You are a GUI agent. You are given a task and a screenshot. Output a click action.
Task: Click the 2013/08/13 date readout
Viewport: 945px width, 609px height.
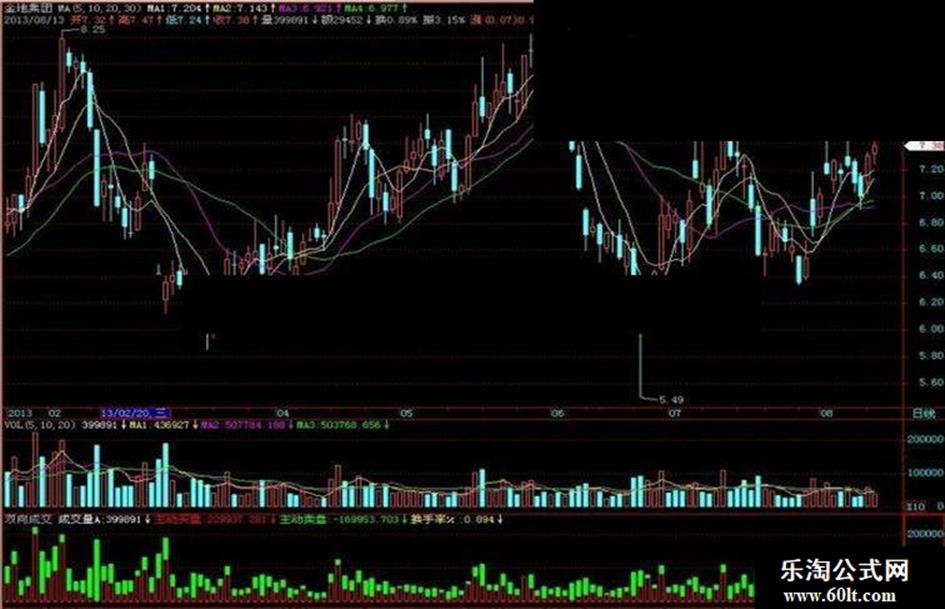pos(33,20)
